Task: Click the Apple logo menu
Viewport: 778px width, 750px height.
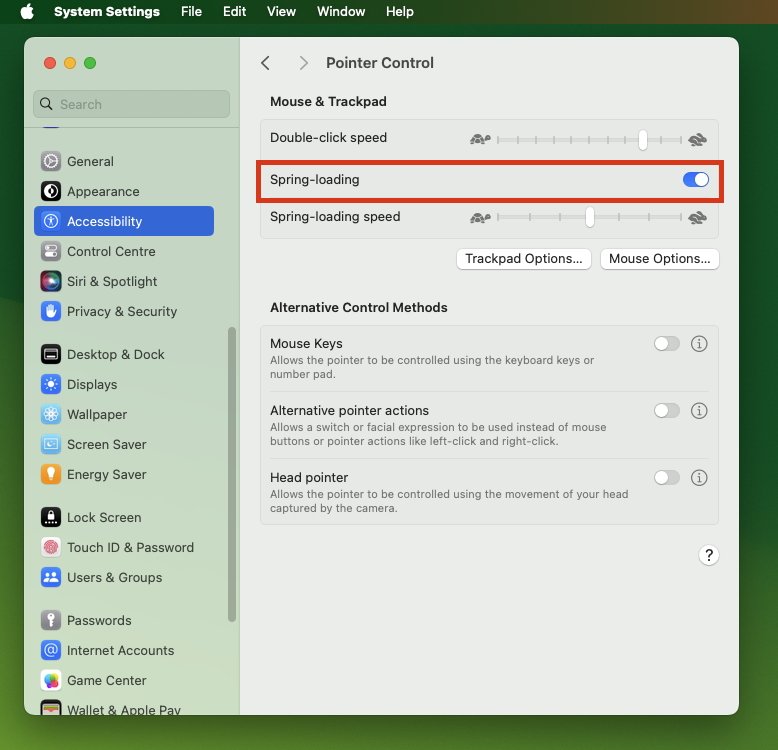Action: (27, 11)
